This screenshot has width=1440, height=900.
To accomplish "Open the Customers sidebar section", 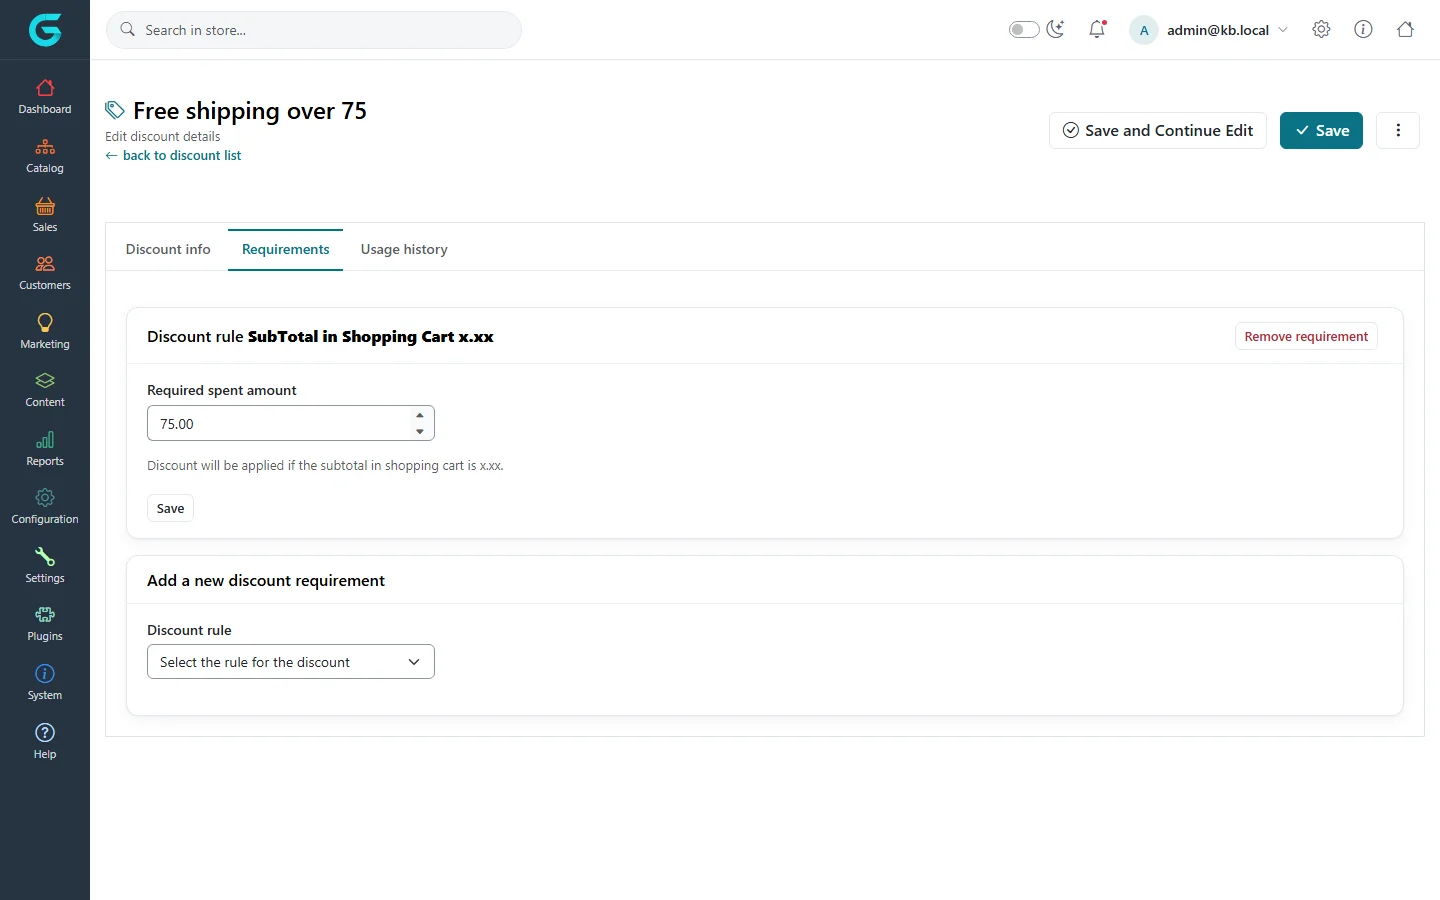I will point(45,273).
